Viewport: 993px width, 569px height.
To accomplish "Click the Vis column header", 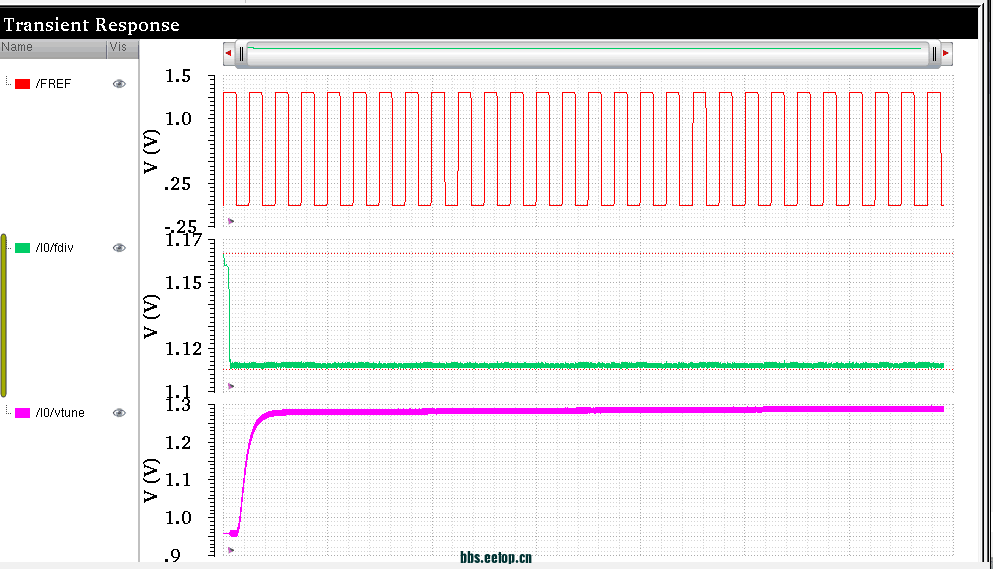I will (x=123, y=49).
